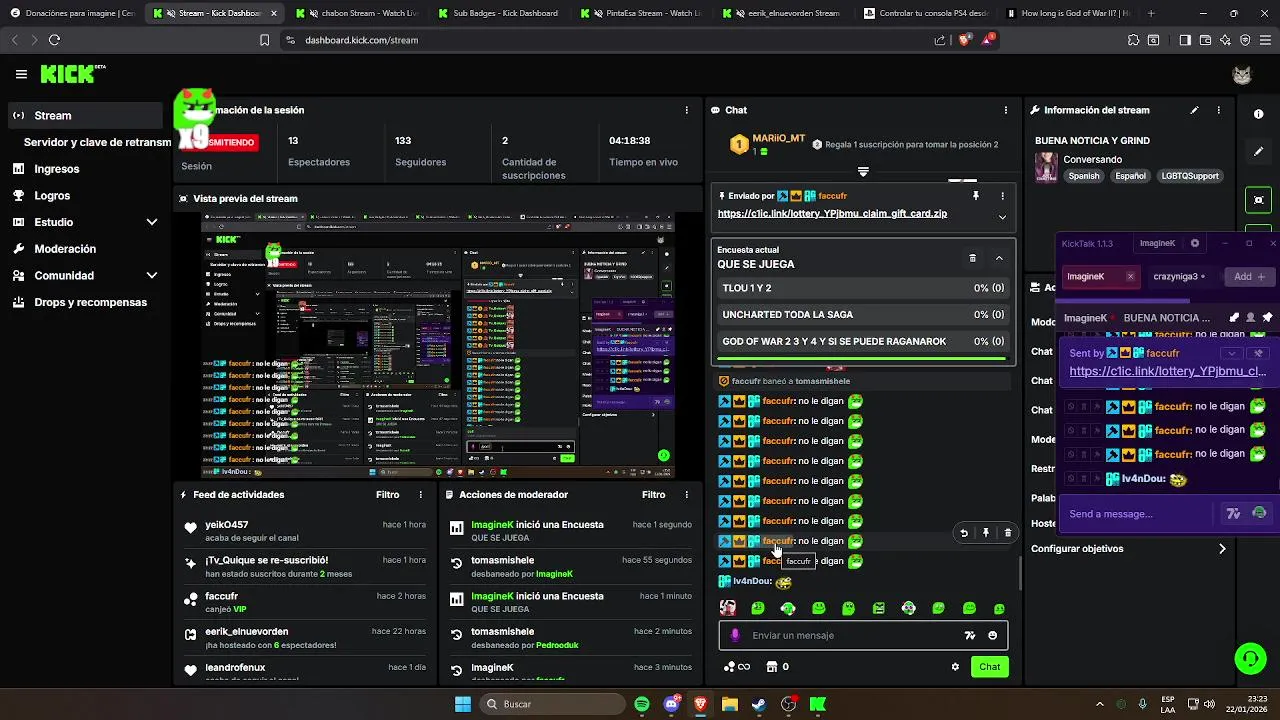Open the Información del stream three-dot menu
Screen dimensions: 1280x720
point(1218,110)
